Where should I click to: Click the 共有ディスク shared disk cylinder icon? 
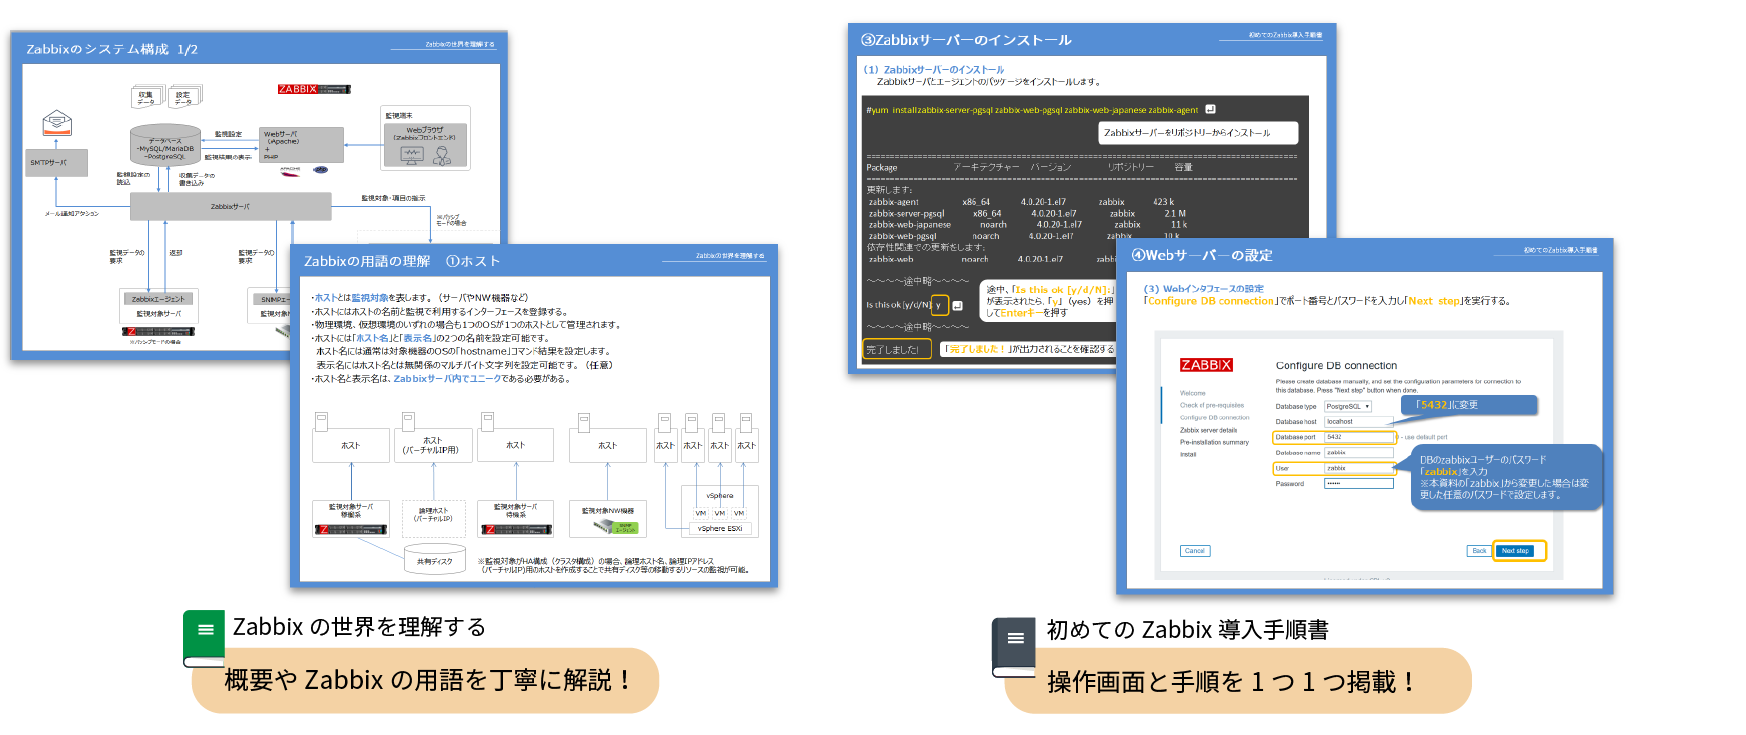point(435,560)
